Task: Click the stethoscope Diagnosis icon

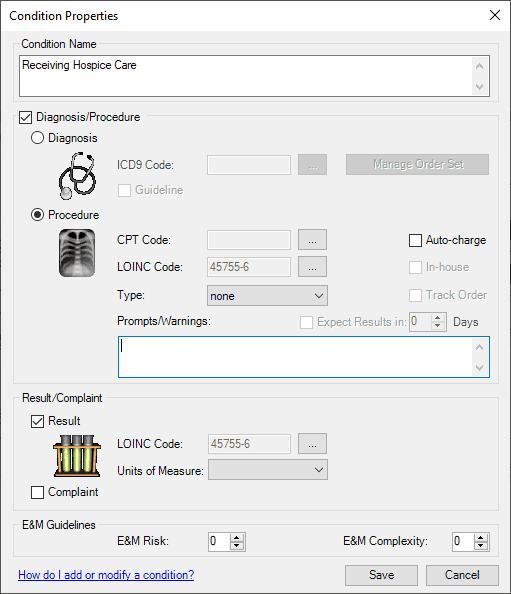Action: [x=77, y=175]
